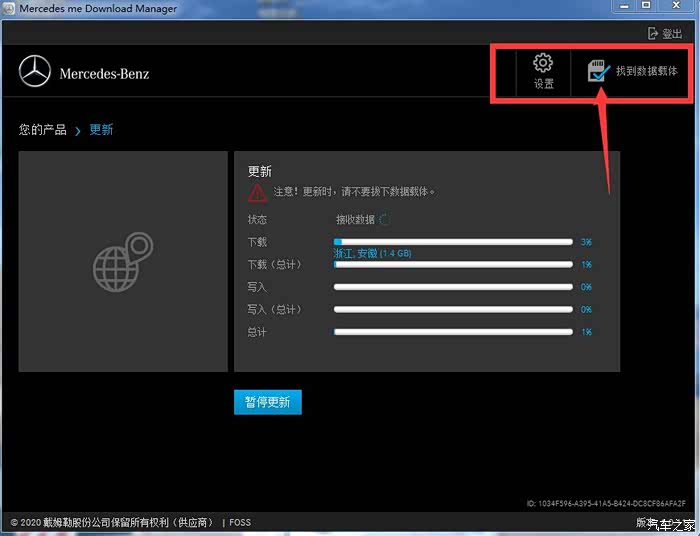Open settings via the gear icon
The height and width of the screenshot is (536, 700).
click(543, 64)
